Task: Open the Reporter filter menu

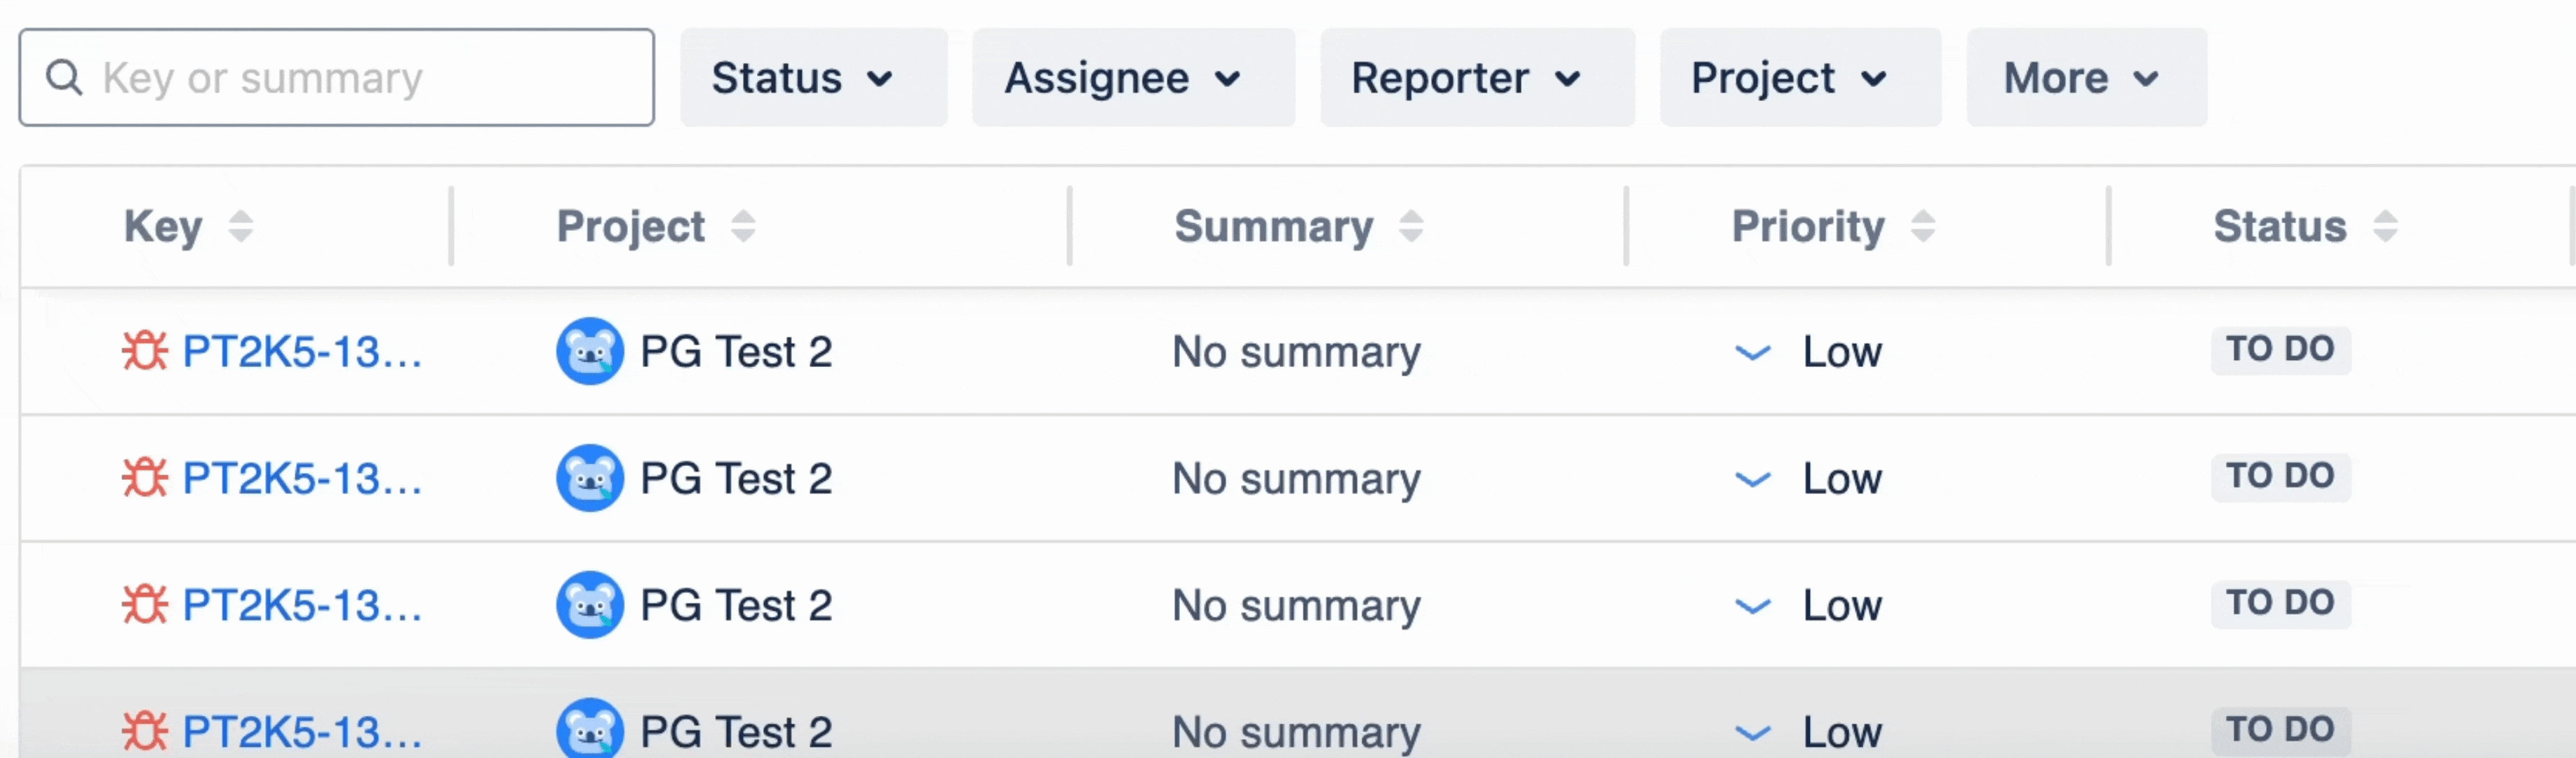Action: tap(1476, 77)
